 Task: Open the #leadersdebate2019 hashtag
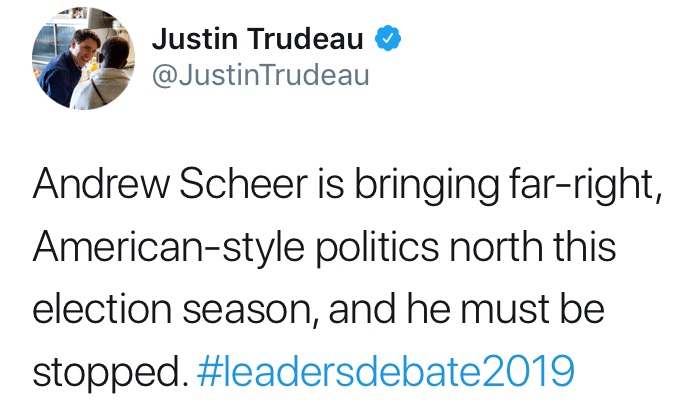coord(387,371)
